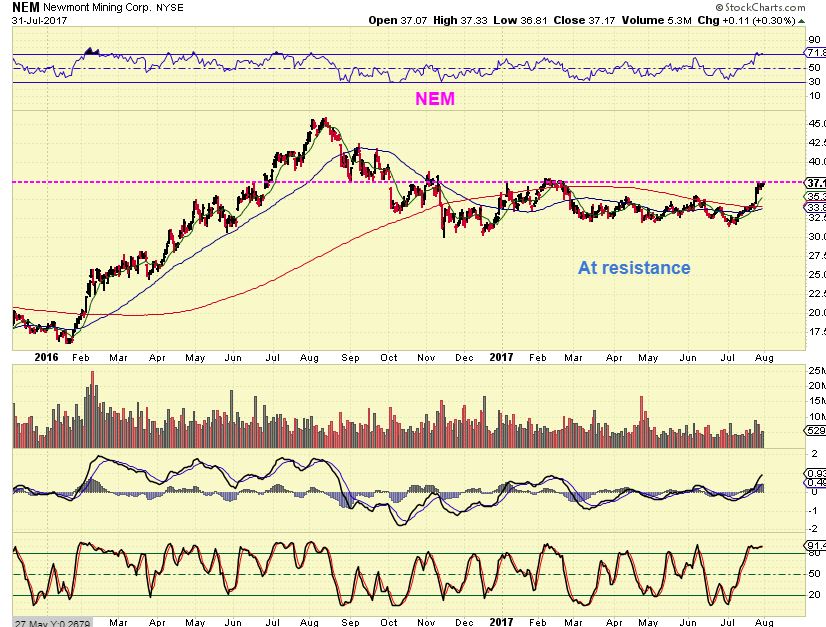Click the pink NEM annotation on chart
The width and height of the screenshot is (826, 627).
click(x=435, y=99)
